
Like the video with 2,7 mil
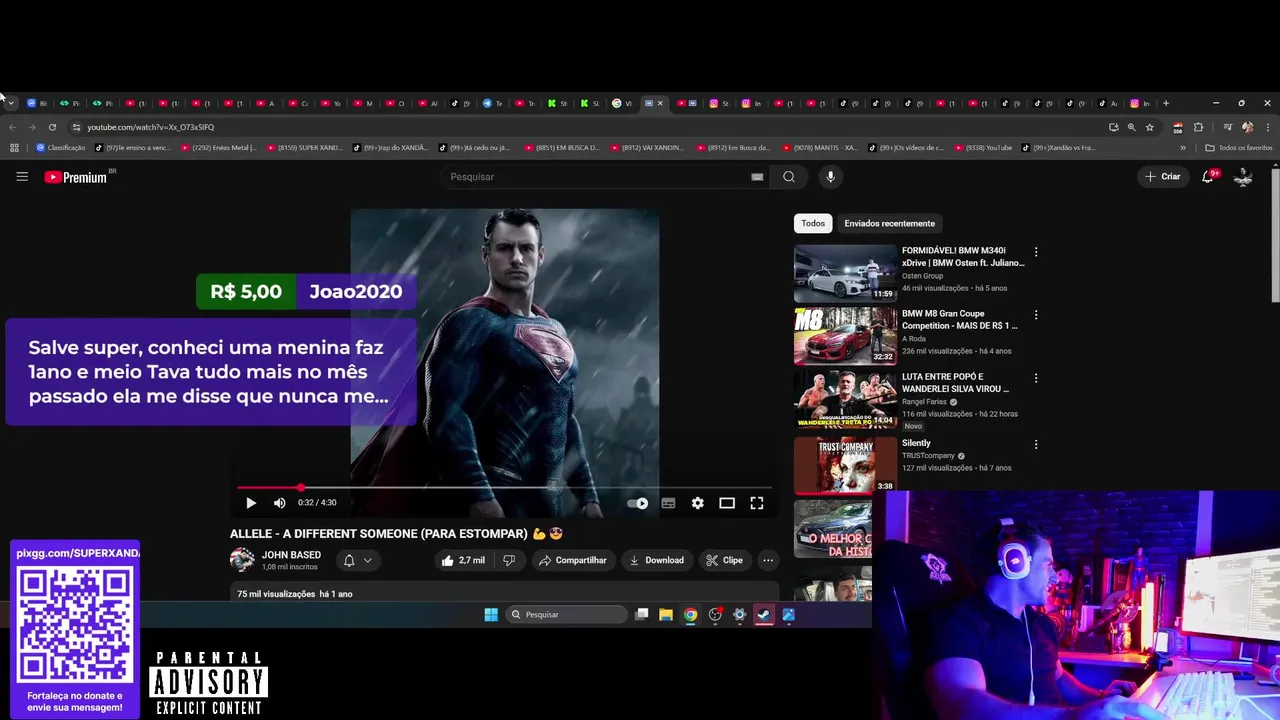(463, 560)
